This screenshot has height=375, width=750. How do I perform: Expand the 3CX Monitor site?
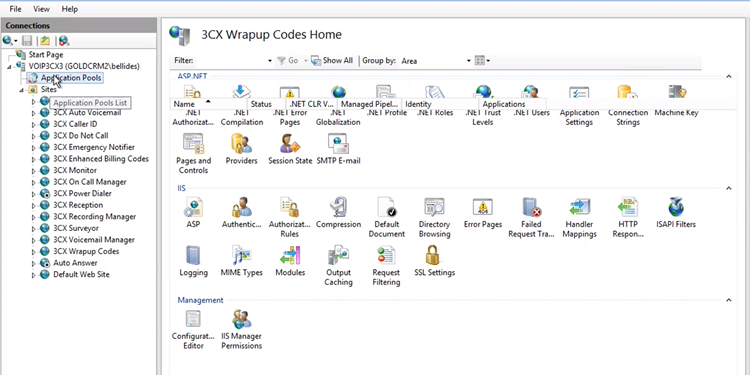pyautogui.click(x=33, y=171)
